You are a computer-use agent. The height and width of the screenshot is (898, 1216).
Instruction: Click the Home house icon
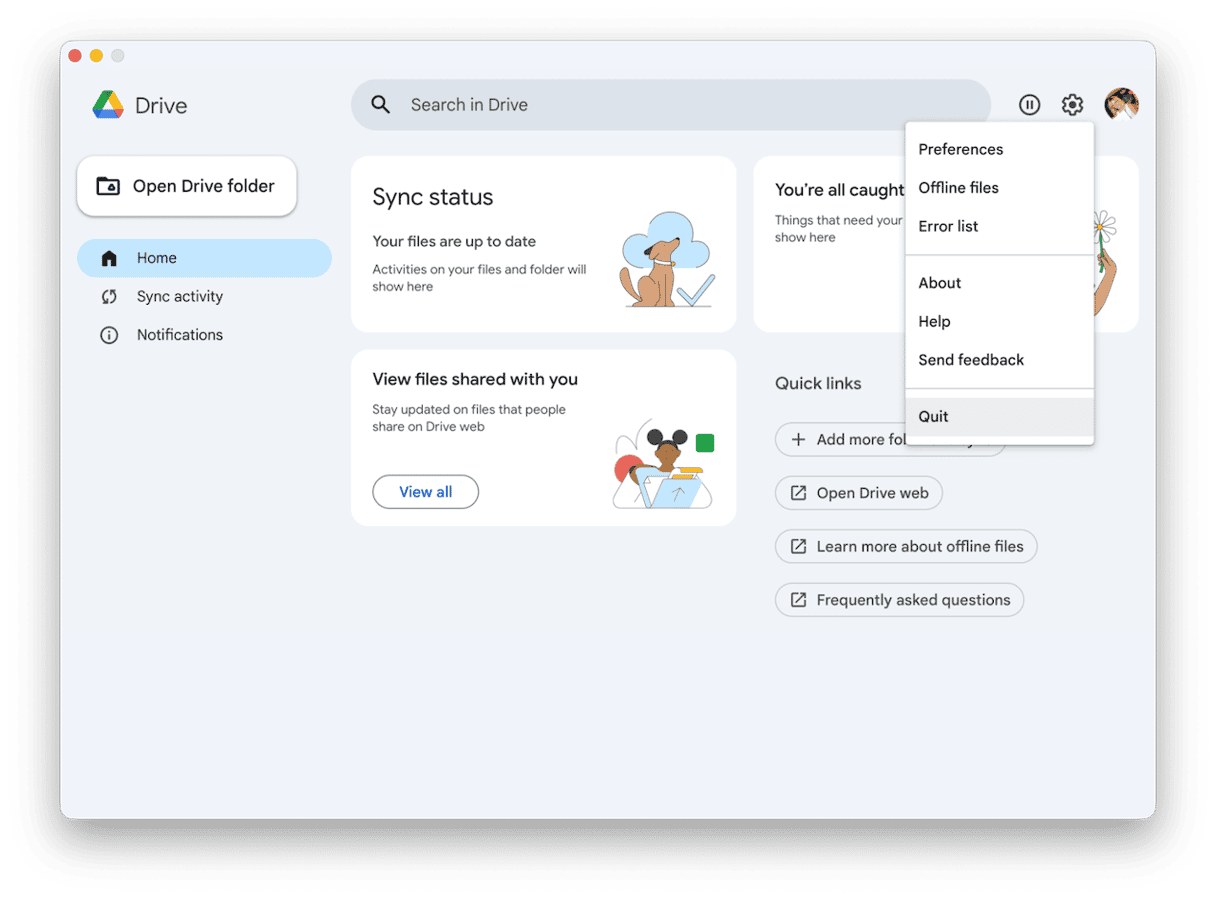(109, 258)
